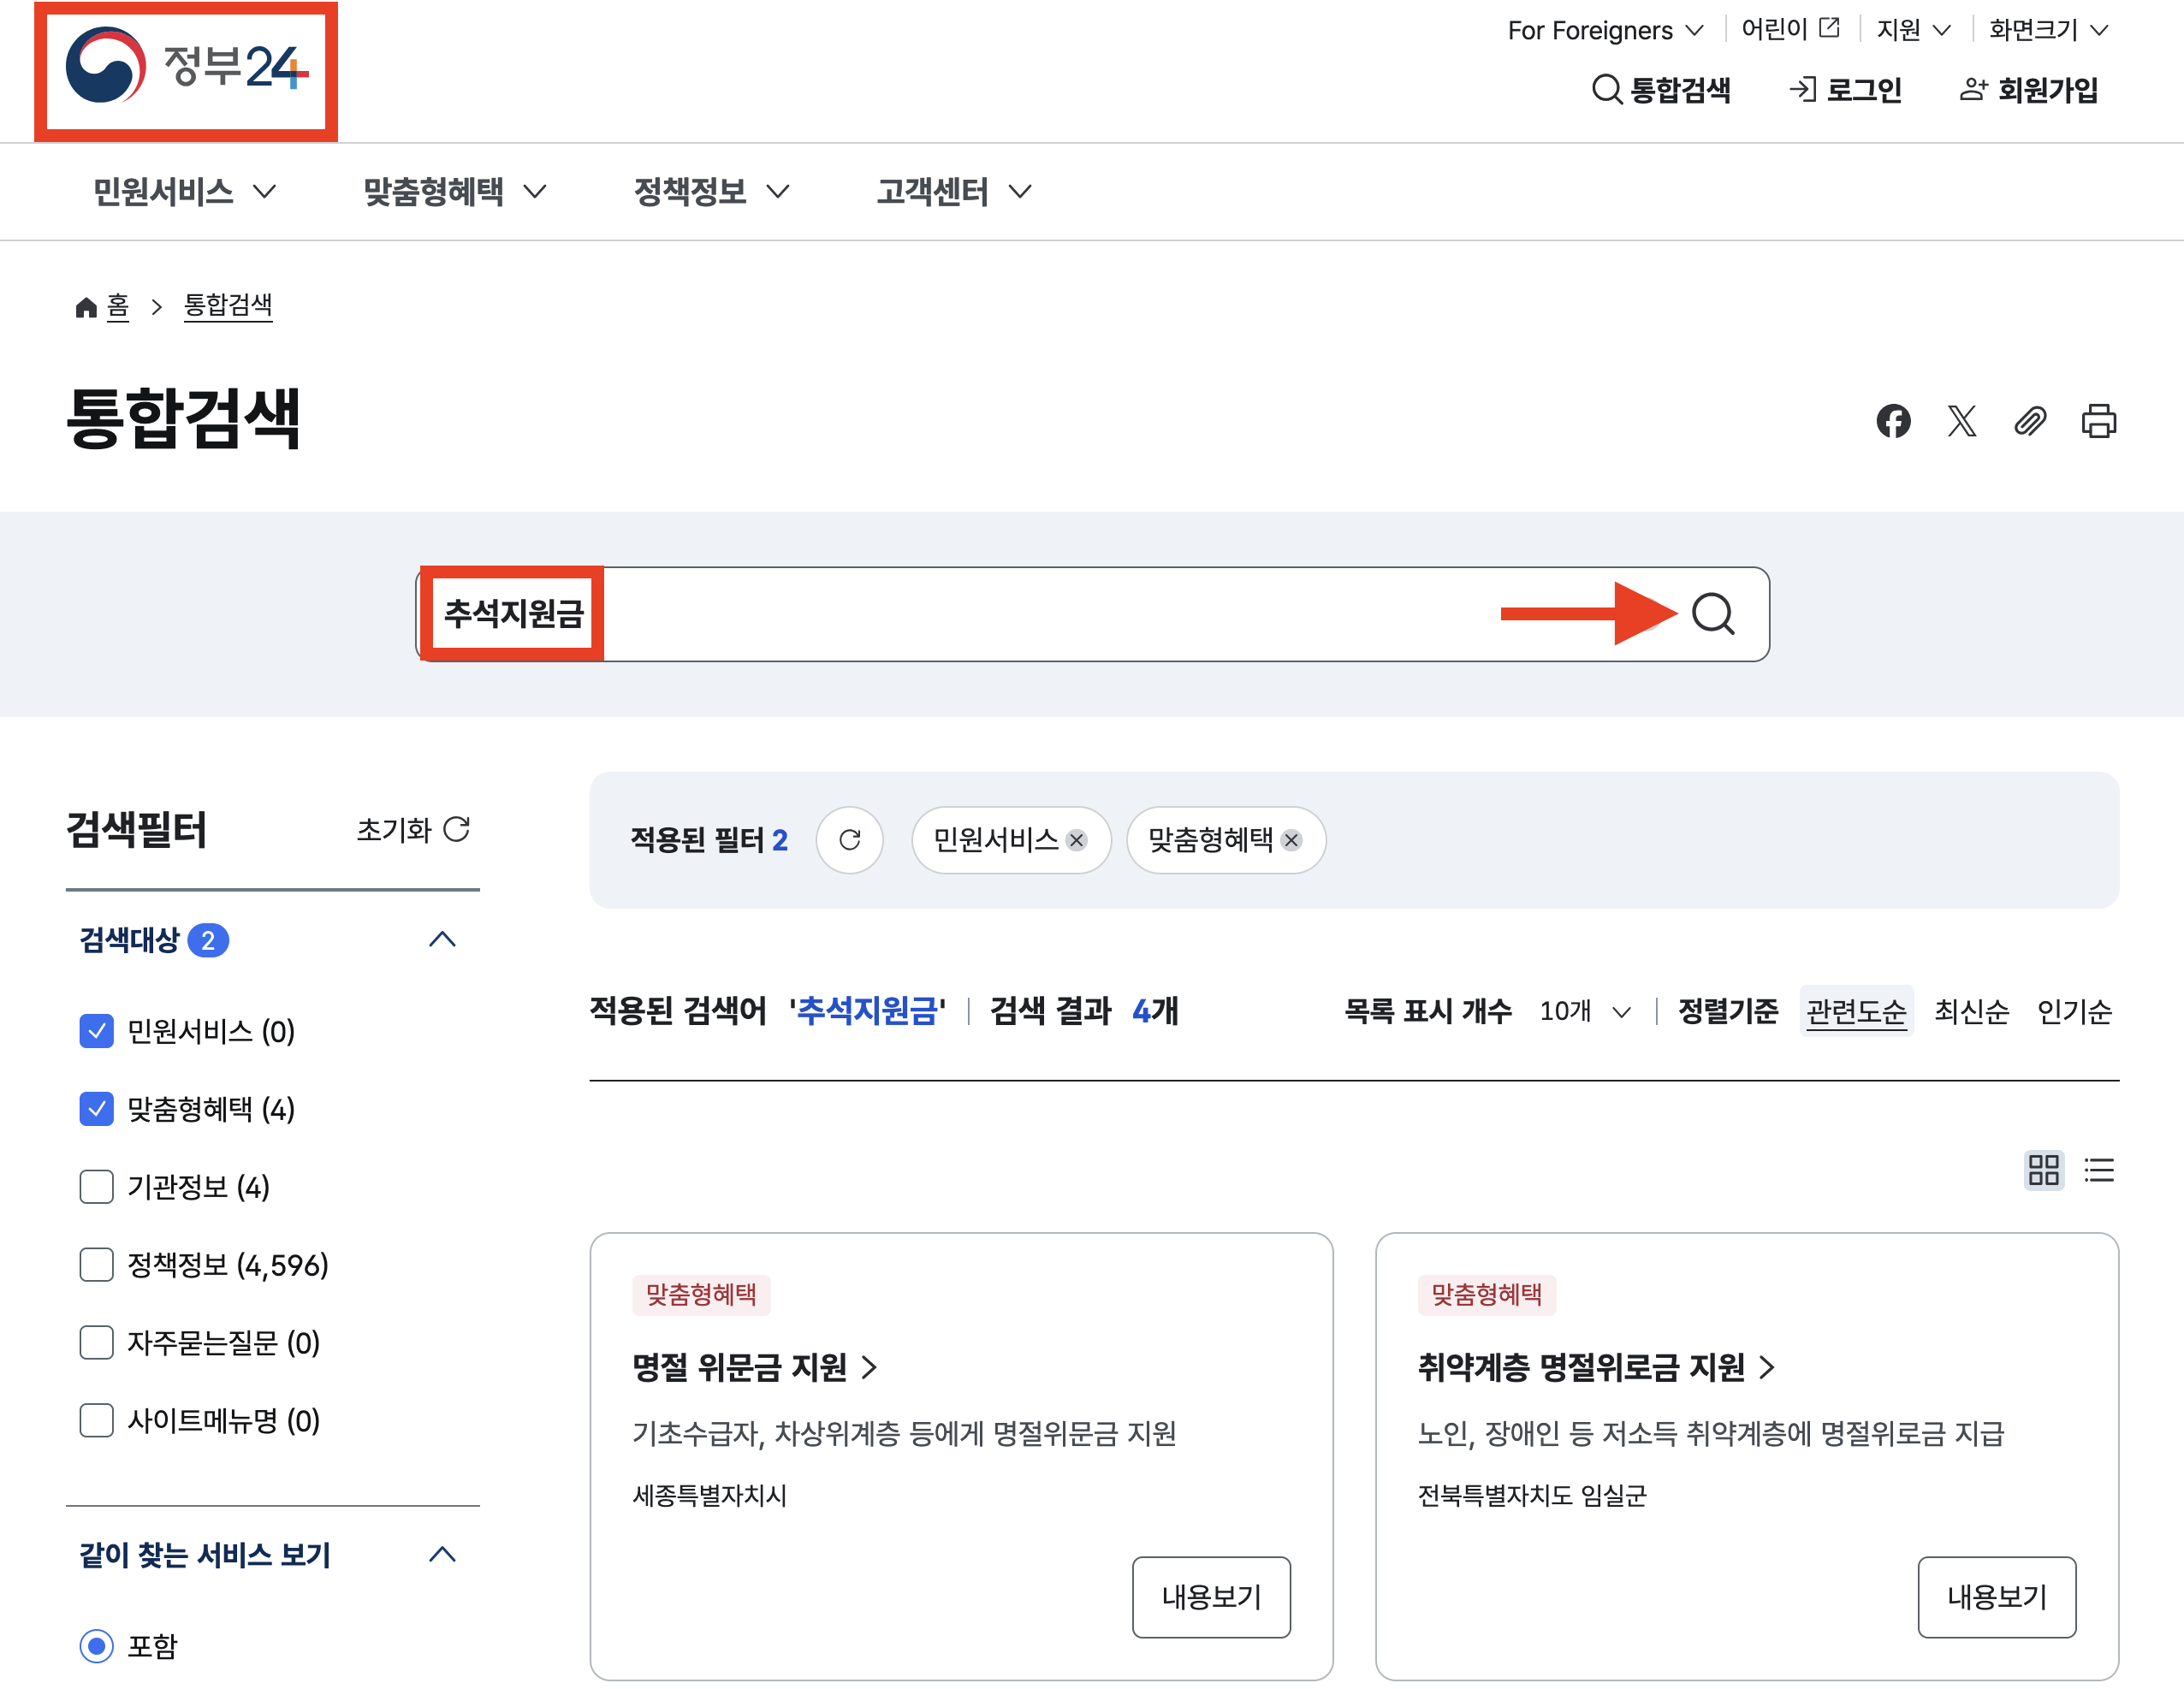This screenshot has height=1689, width=2184.
Task: Click the magnifier search icon in search box
Action: (1712, 614)
